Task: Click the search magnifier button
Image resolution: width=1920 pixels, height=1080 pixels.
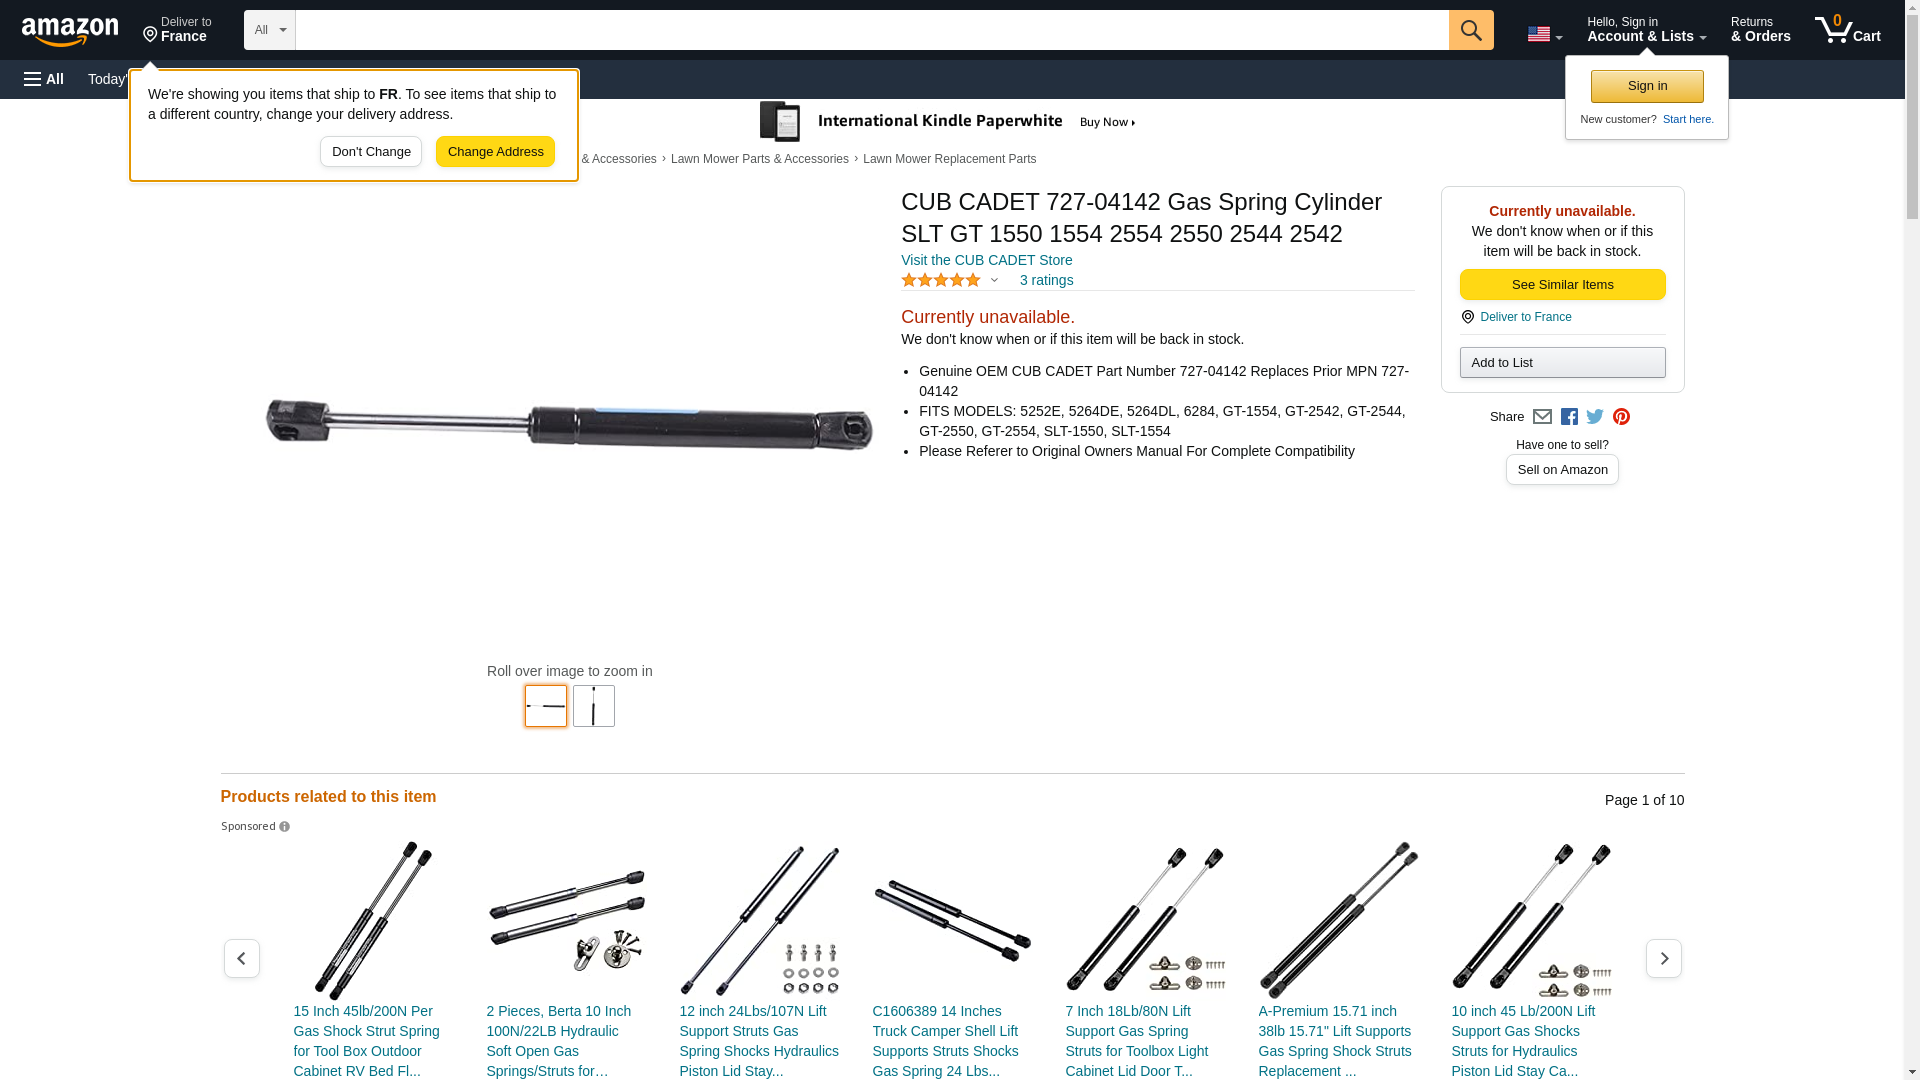Action: tap(1471, 30)
